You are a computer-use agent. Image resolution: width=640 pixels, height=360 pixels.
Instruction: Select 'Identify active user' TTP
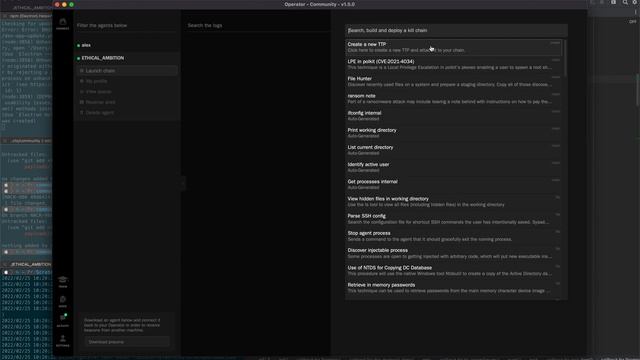click(x=454, y=167)
